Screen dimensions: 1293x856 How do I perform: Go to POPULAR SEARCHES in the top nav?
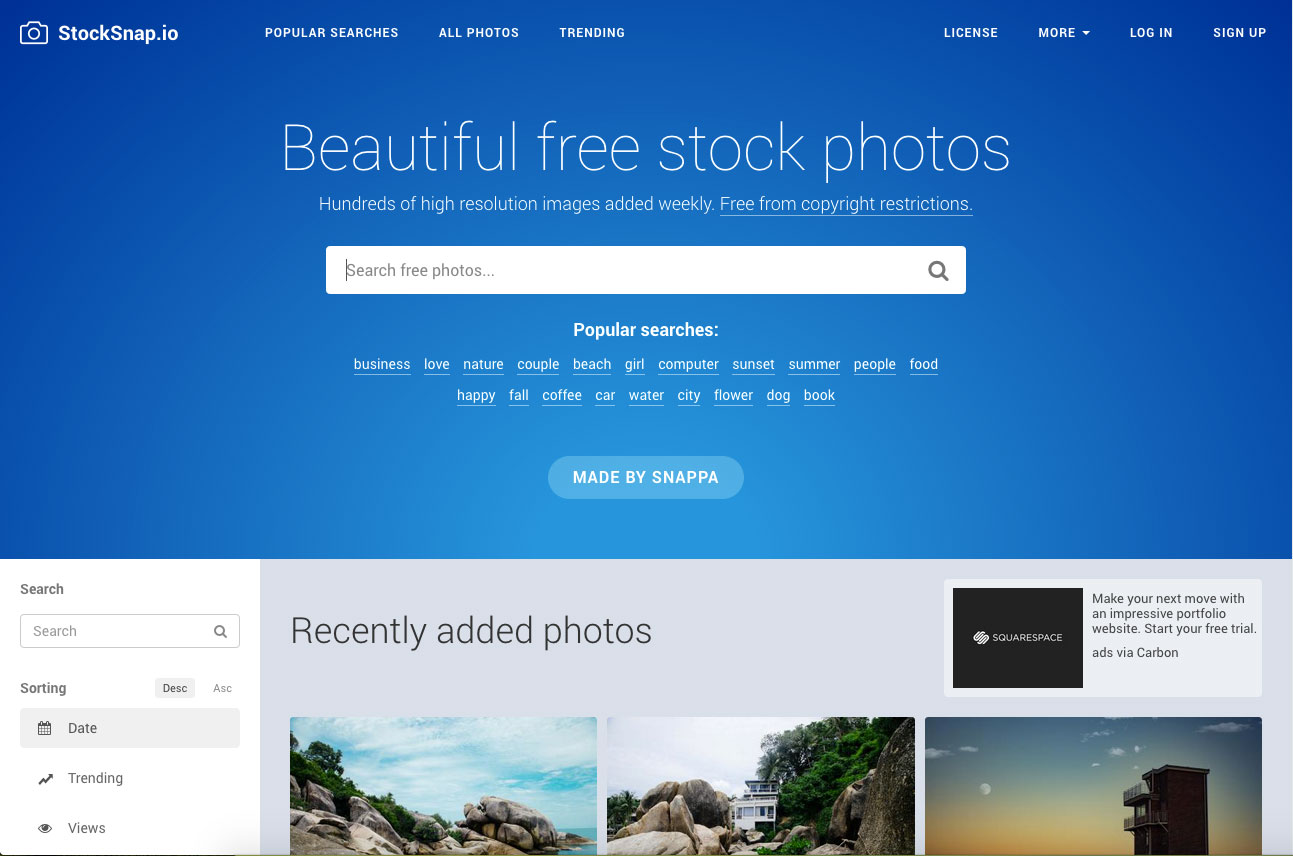coord(332,33)
